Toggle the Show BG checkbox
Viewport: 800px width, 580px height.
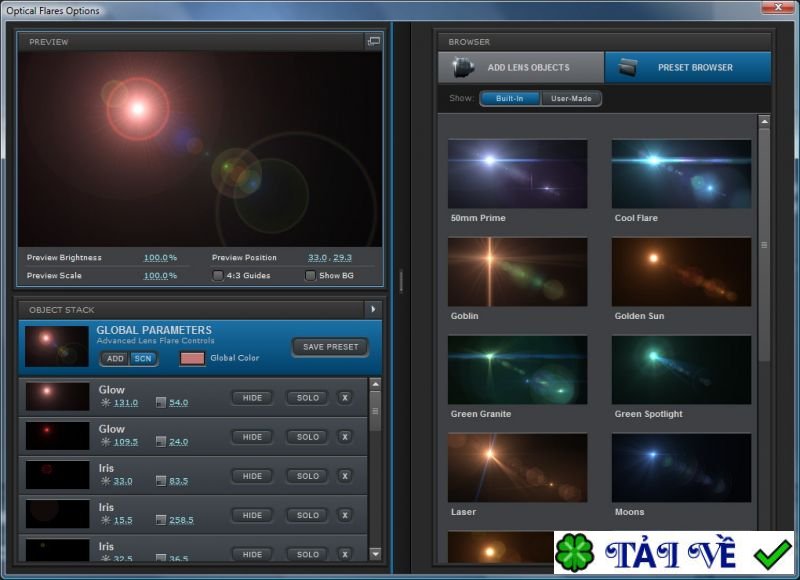coord(310,275)
